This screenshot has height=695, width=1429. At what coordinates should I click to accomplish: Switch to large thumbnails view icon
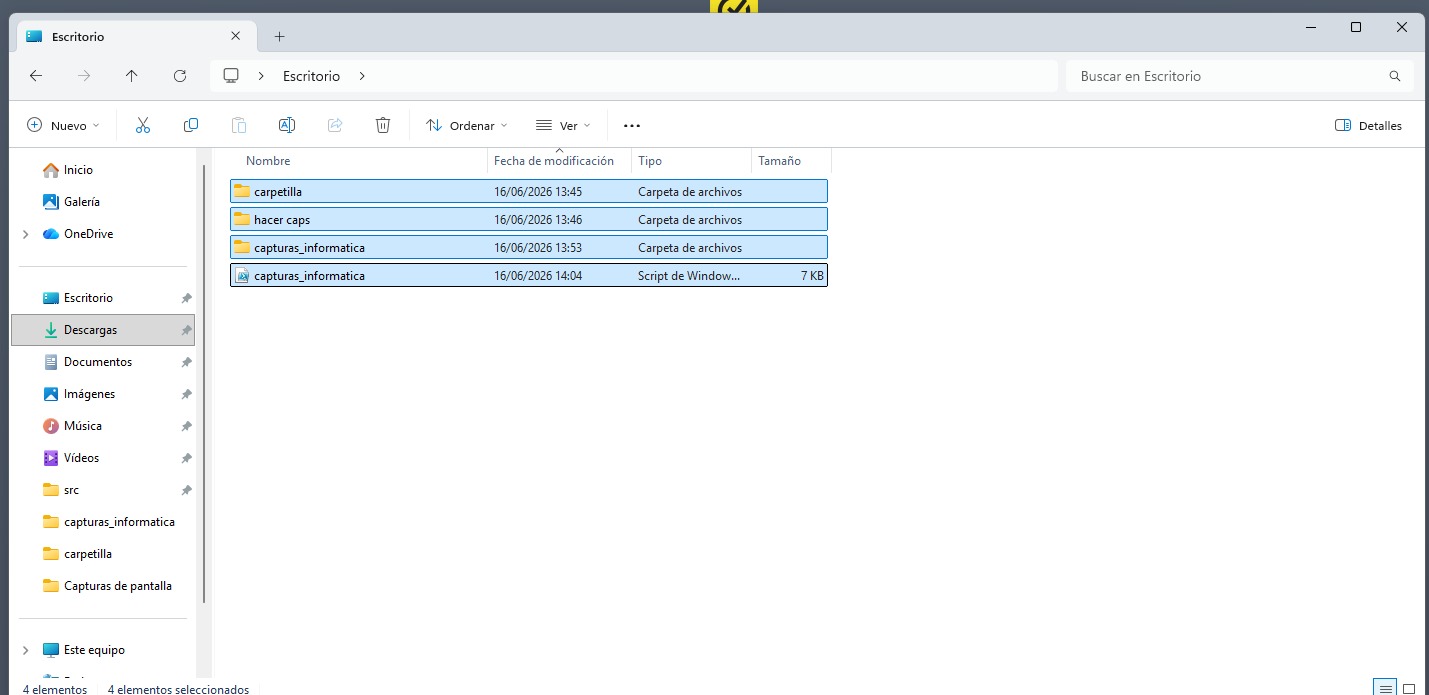tap(1409, 688)
